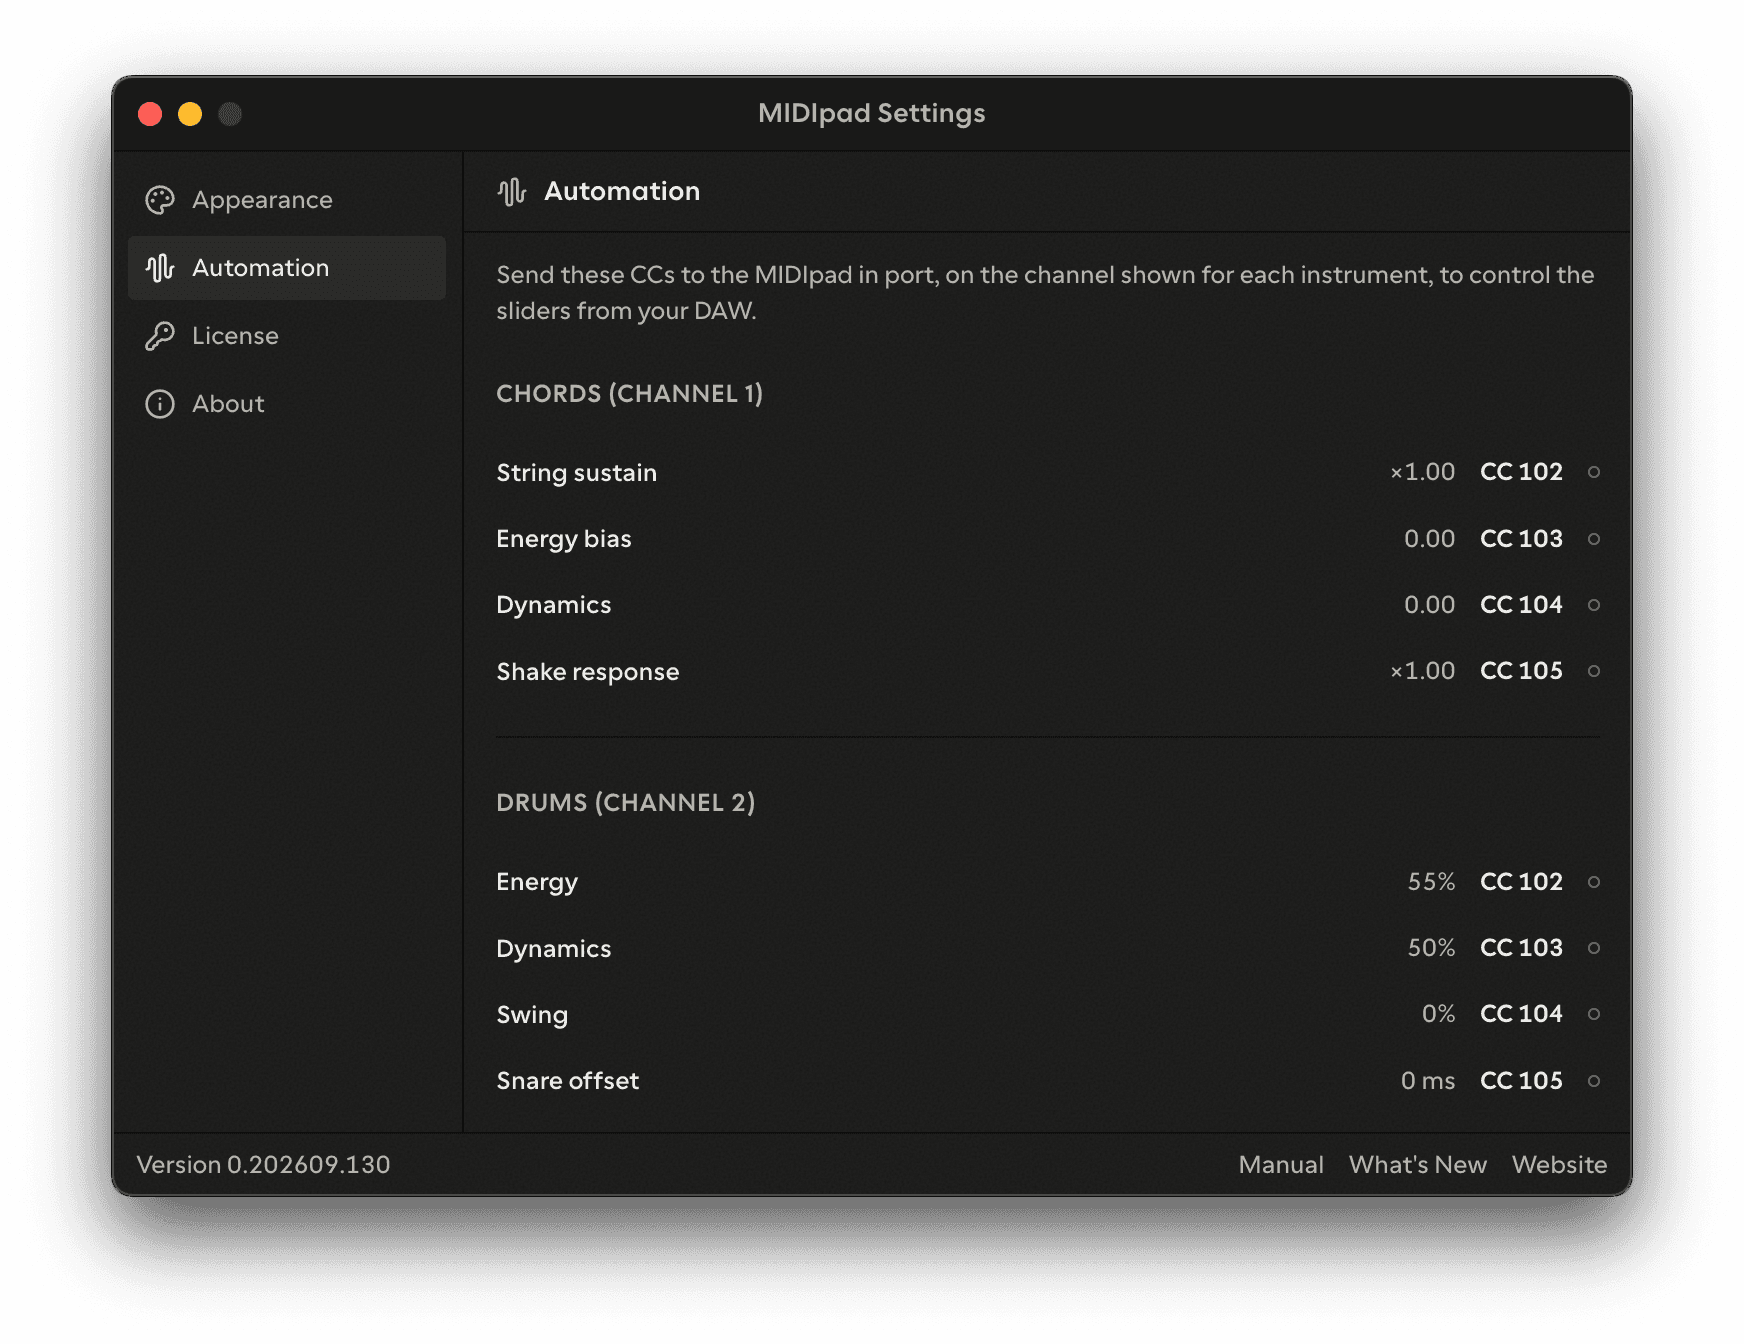Click indicator dot for Chords Dynamics CC 104
The height and width of the screenshot is (1344, 1744).
[1594, 605]
